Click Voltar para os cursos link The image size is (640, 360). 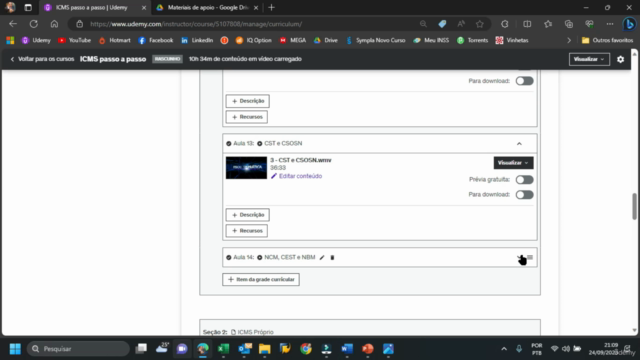tap(42, 59)
